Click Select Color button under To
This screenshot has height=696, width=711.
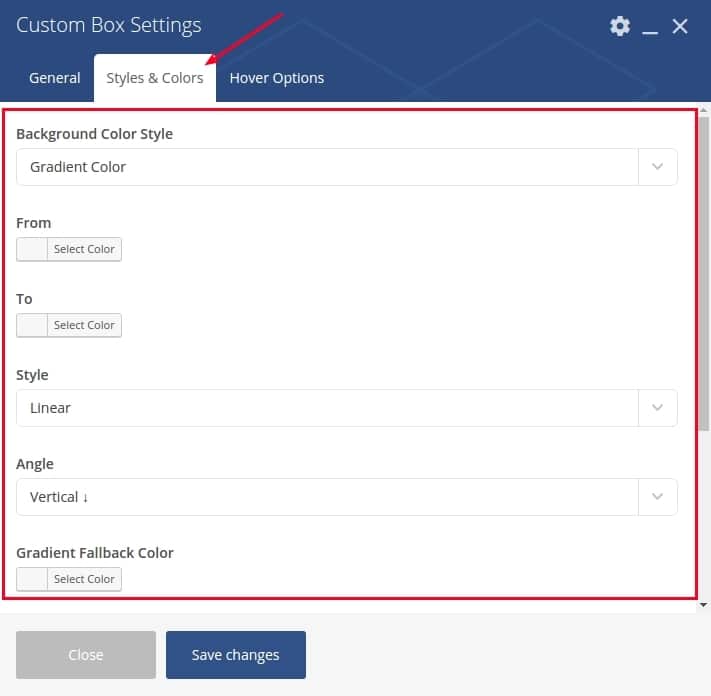[x=84, y=325]
